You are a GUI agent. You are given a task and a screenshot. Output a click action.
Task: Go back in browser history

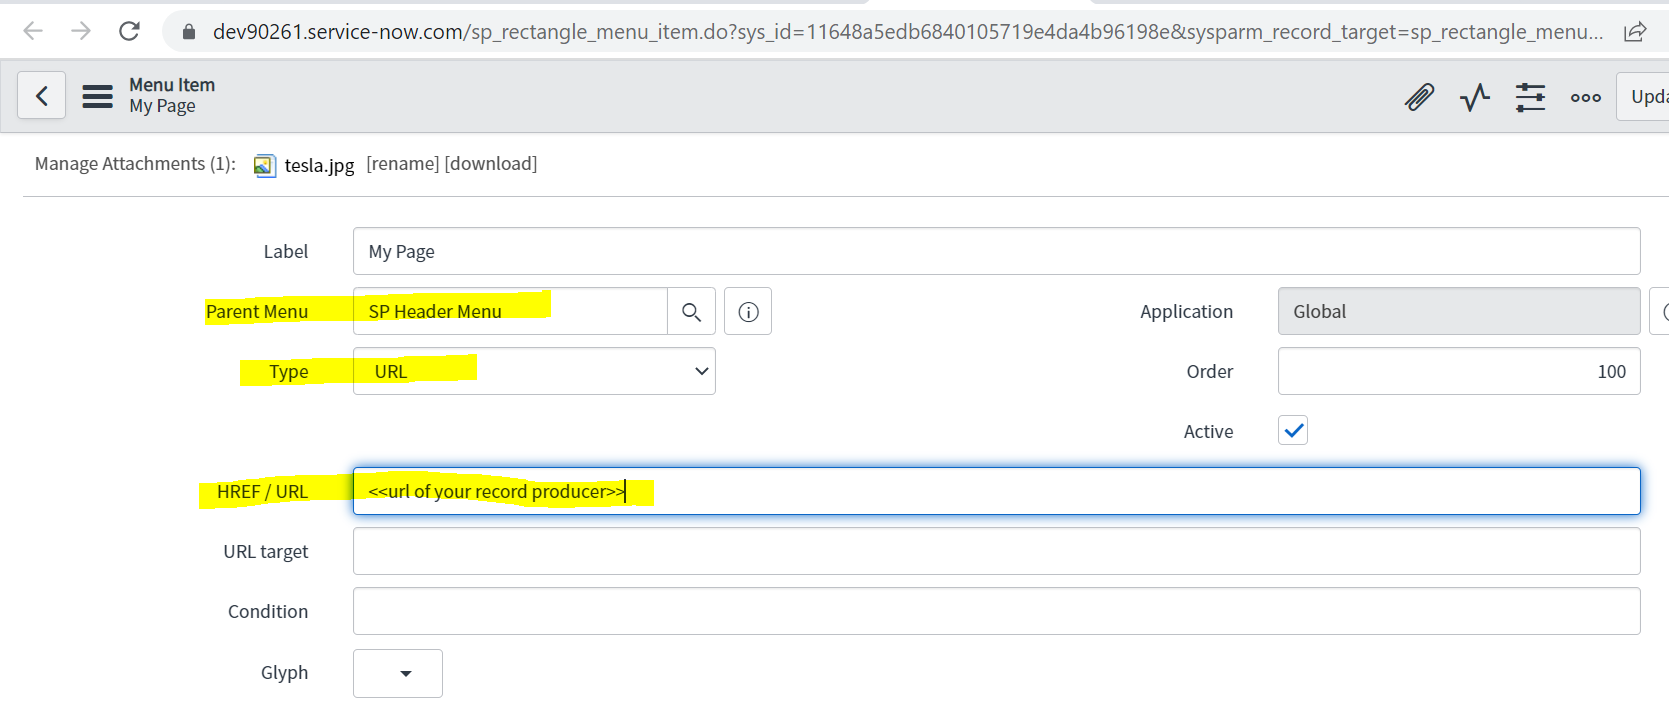[x=33, y=31]
